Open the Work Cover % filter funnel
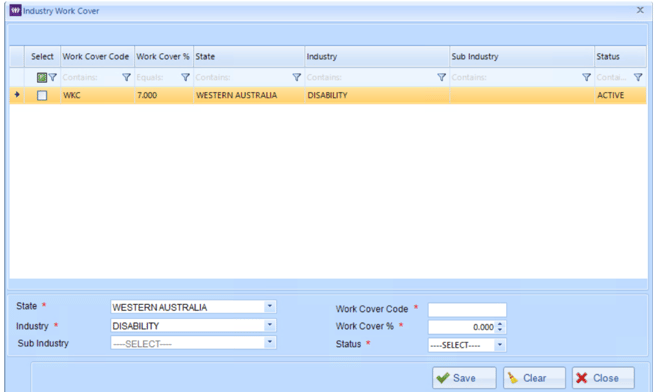Viewport: 657px width, 392px height. (x=185, y=77)
